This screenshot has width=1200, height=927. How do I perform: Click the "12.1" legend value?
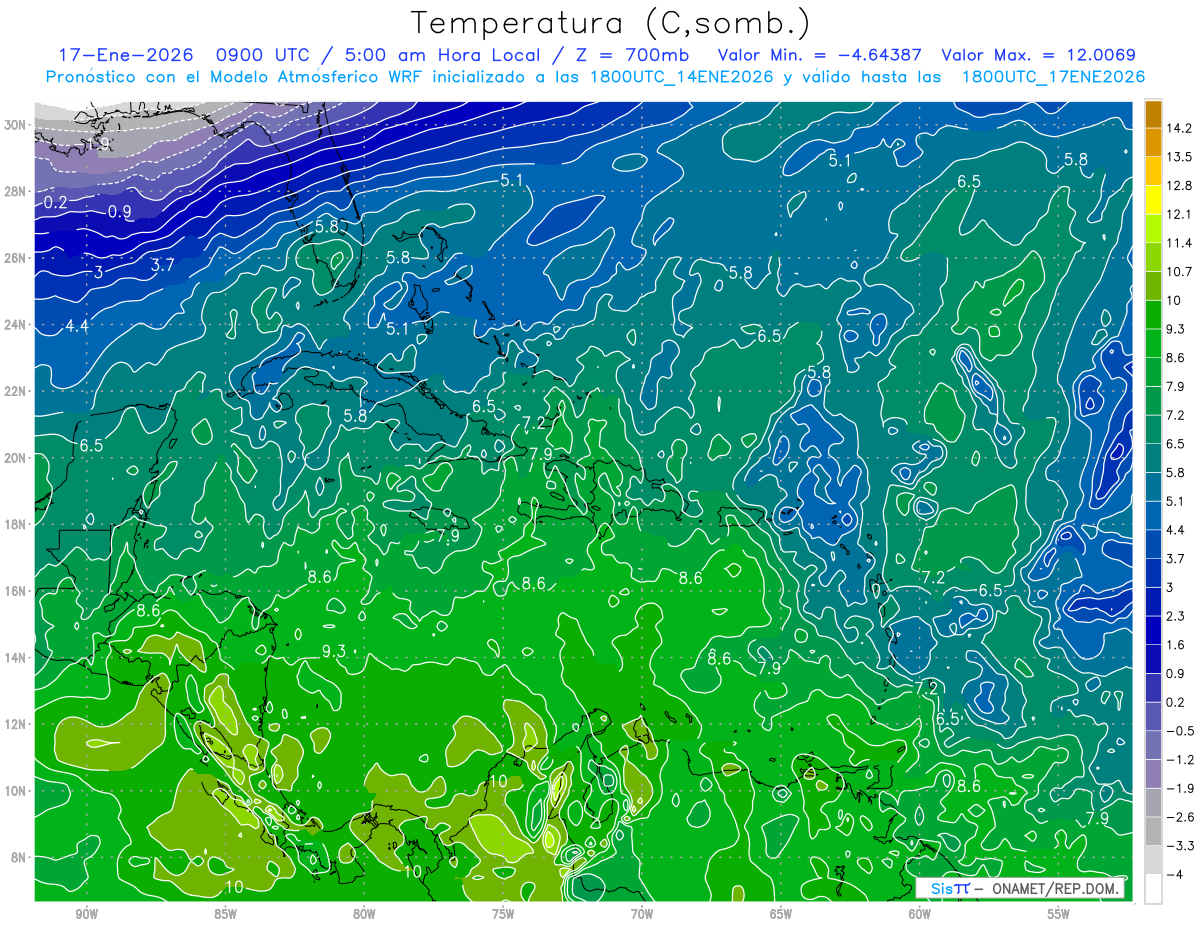pyautogui.click(x=1177, y=214)
